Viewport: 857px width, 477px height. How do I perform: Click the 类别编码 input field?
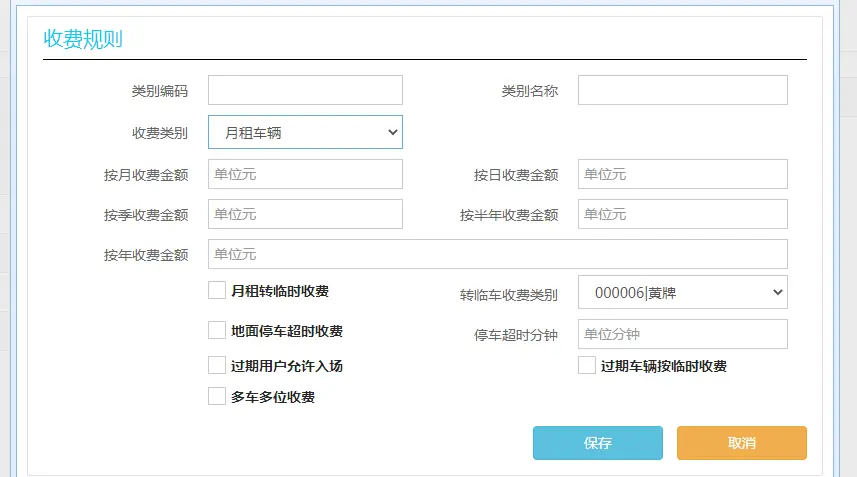305,90
